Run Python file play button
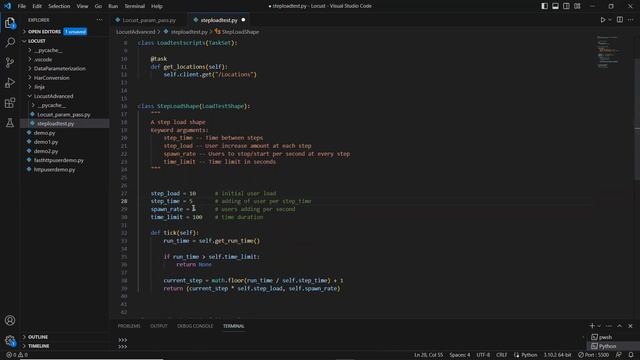 click(602, 20)
